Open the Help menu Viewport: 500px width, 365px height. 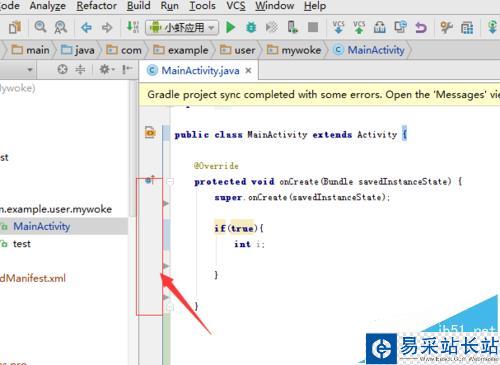(x=315, y=6)
